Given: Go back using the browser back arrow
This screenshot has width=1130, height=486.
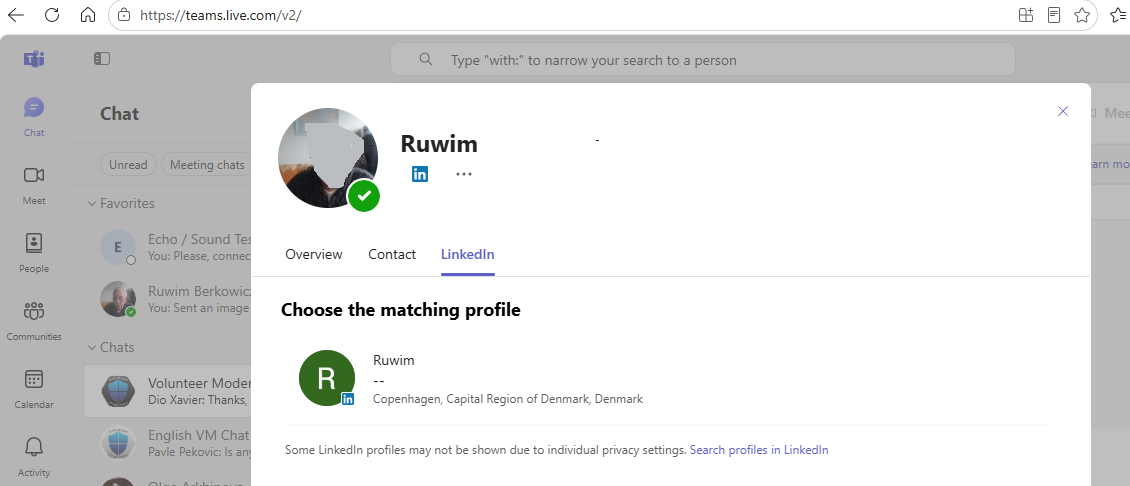Looking at the screenshot, I should [x=16, y=15].
